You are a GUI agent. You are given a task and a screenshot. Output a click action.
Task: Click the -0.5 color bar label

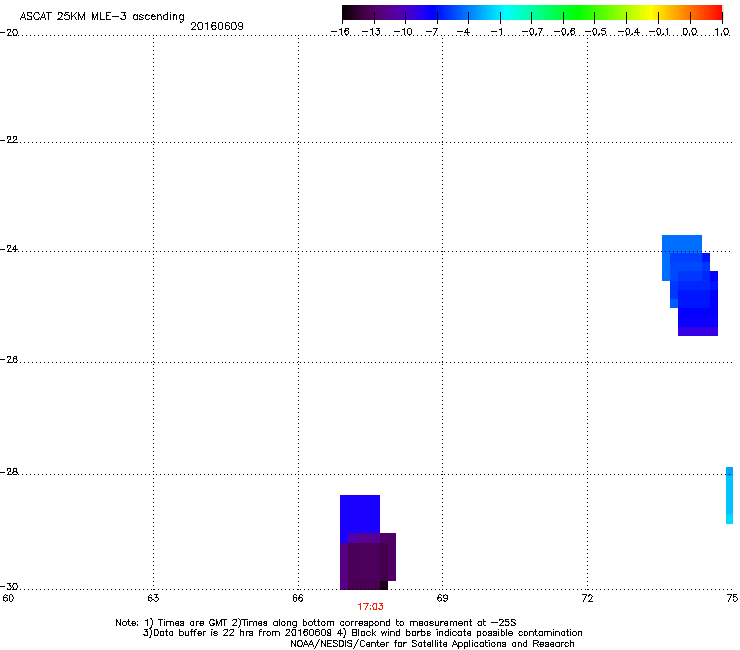pos(596,32)
